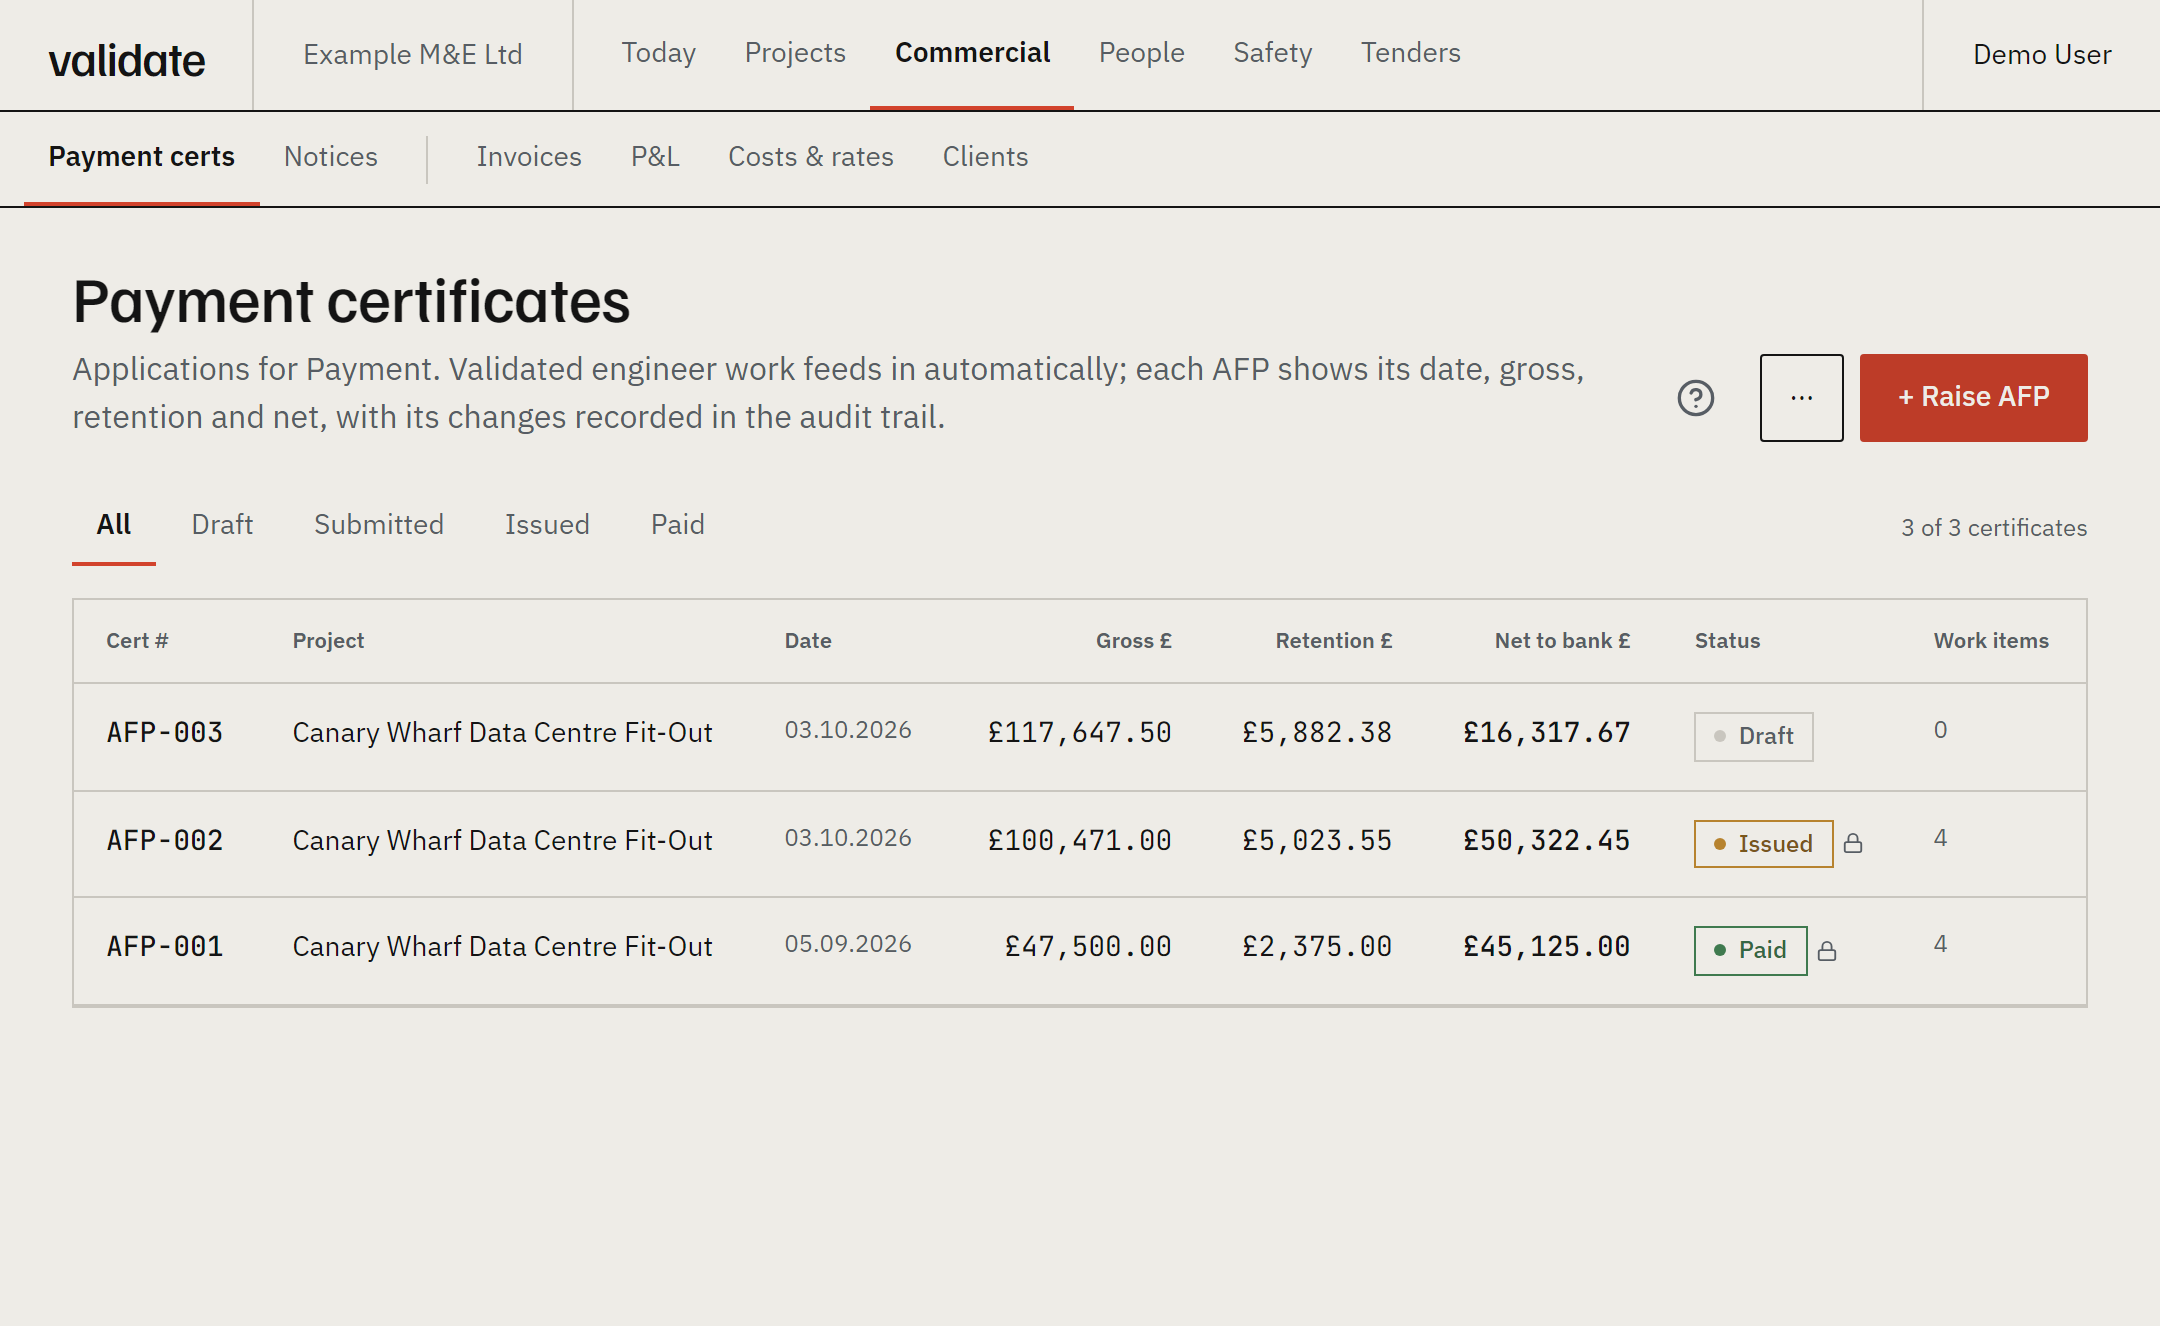The width and height of the screenshot is (2160, 1326).
Task: Open the Tenders section
Action: point(1410,53)
